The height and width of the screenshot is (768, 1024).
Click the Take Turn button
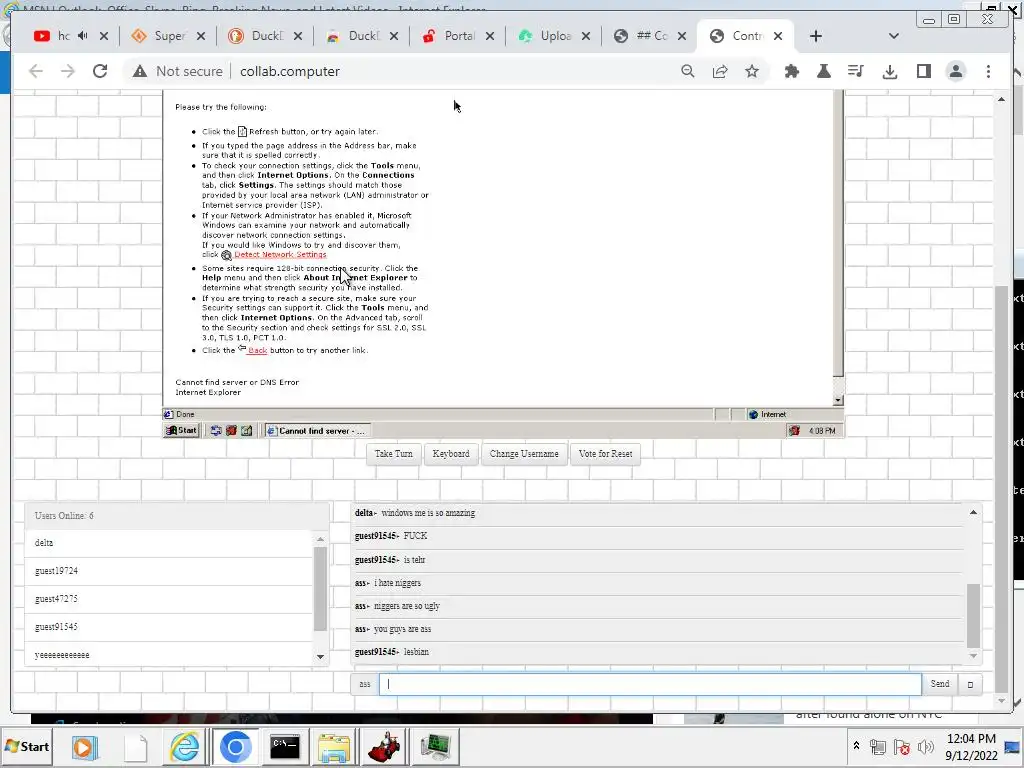point(393,454)
